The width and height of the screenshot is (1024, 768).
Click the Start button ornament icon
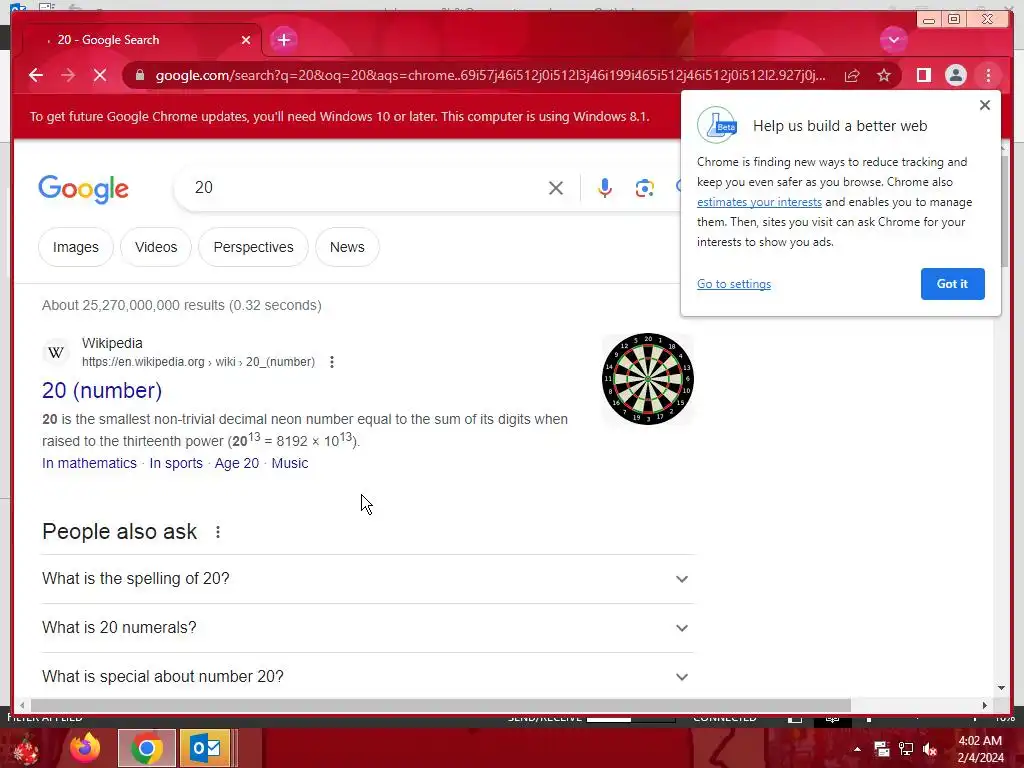tap(26, 748)
